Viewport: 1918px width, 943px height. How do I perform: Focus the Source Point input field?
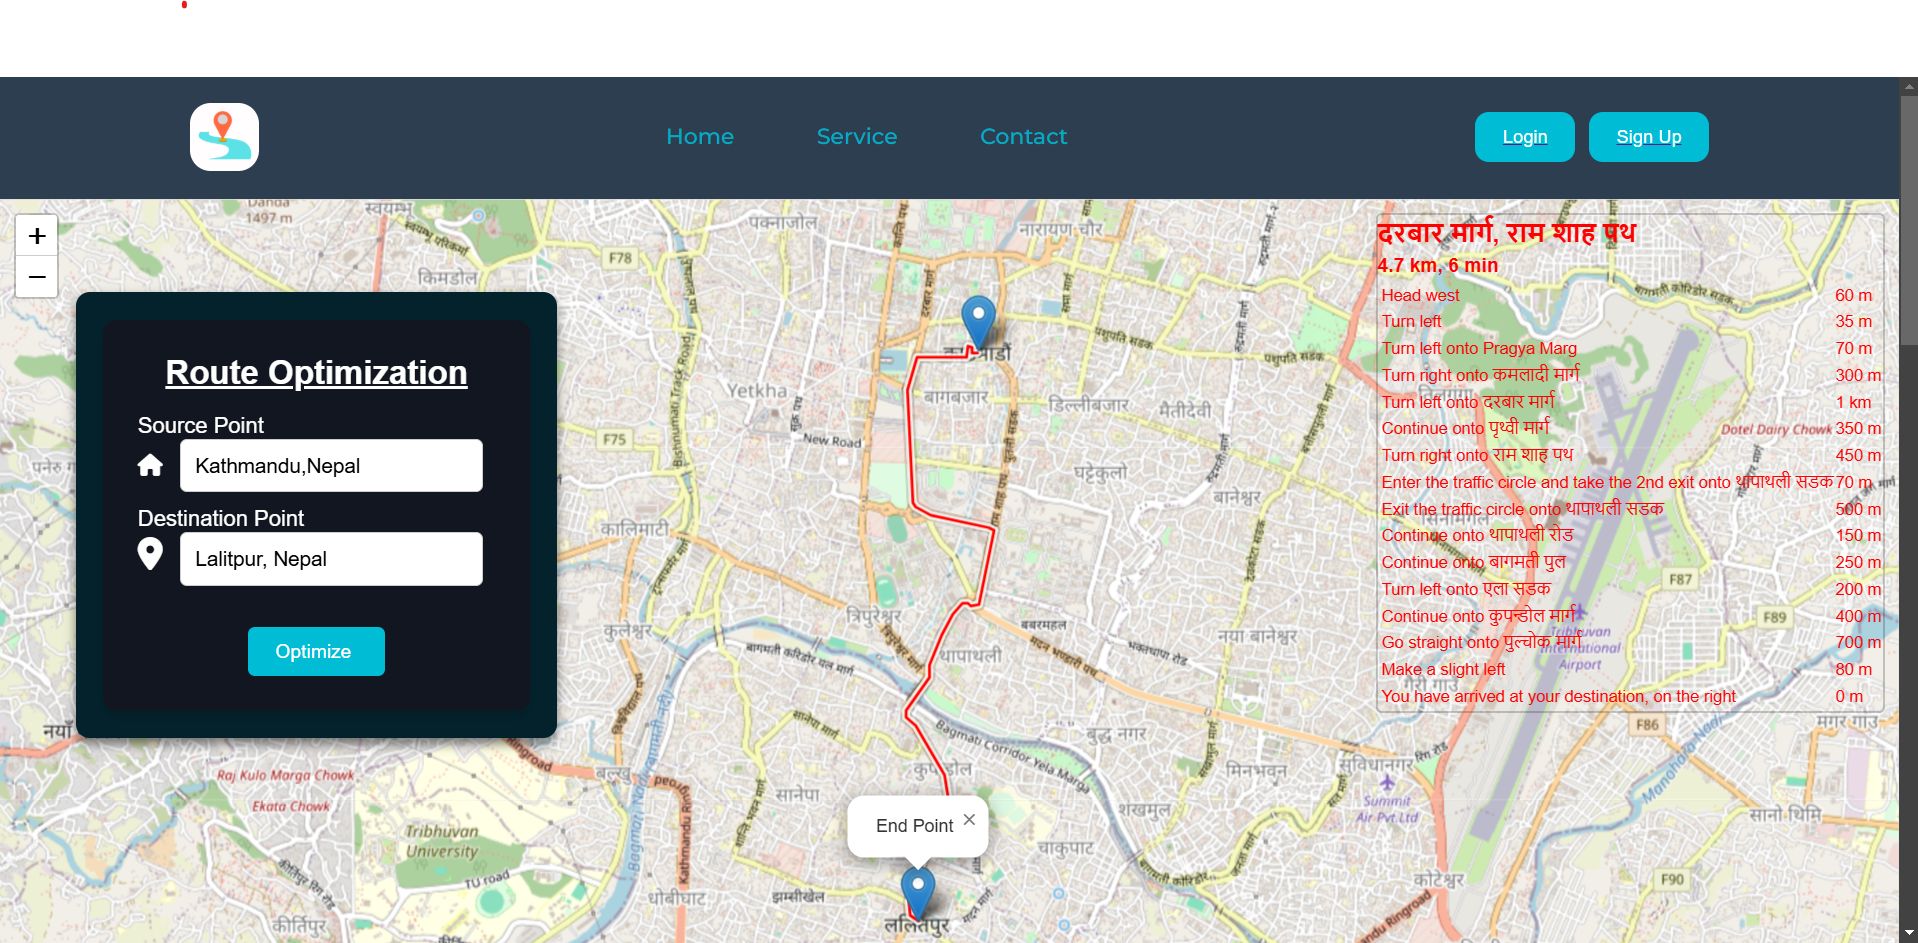(x=331, y=465)
